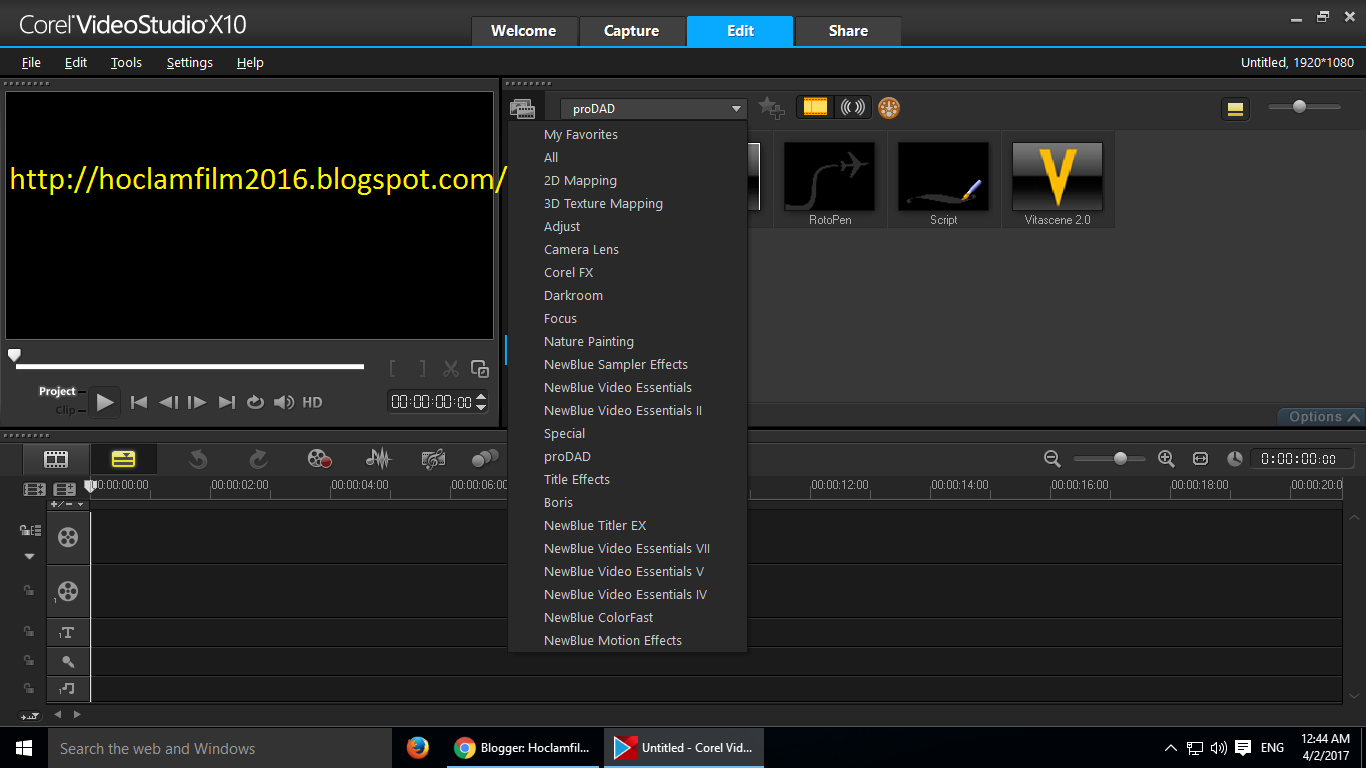Toggle repeat playback loop

click(x=255, y=402)
